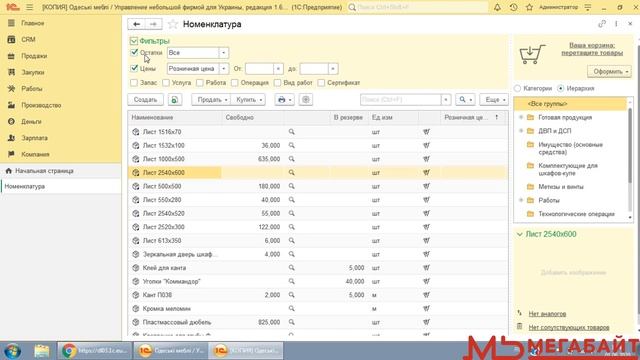Click item icon of Кромка меламин
The height and width of the screenshot is (360, 640).
coord(136,309)
